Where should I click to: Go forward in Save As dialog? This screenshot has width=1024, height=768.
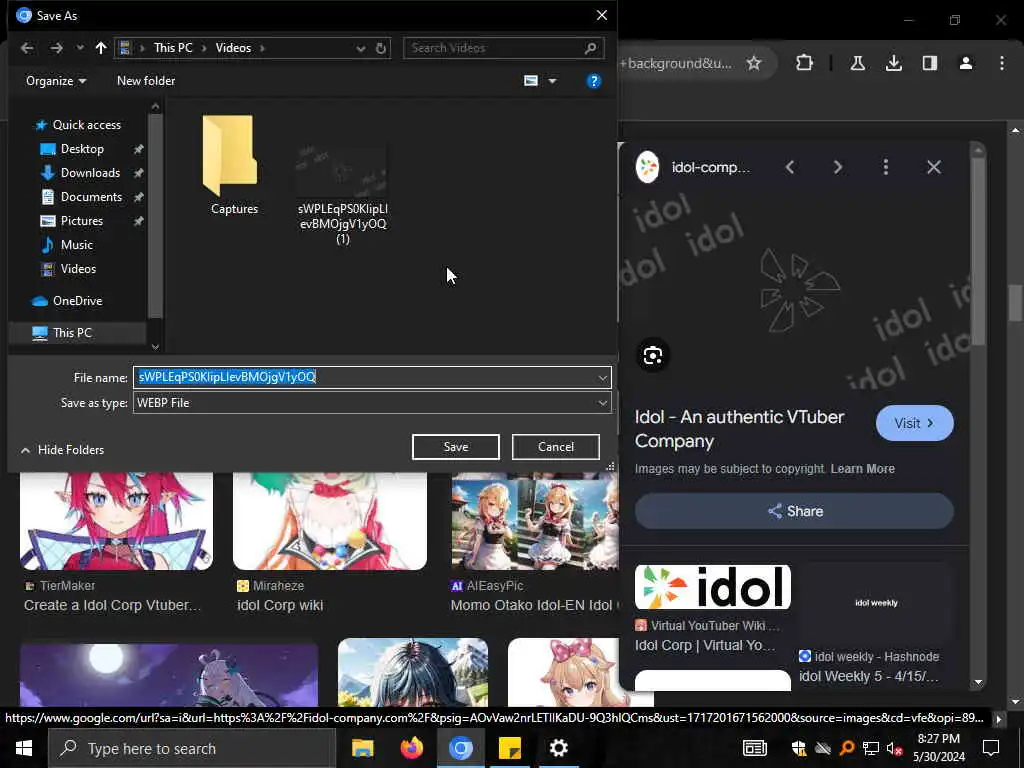click(57, 48)
